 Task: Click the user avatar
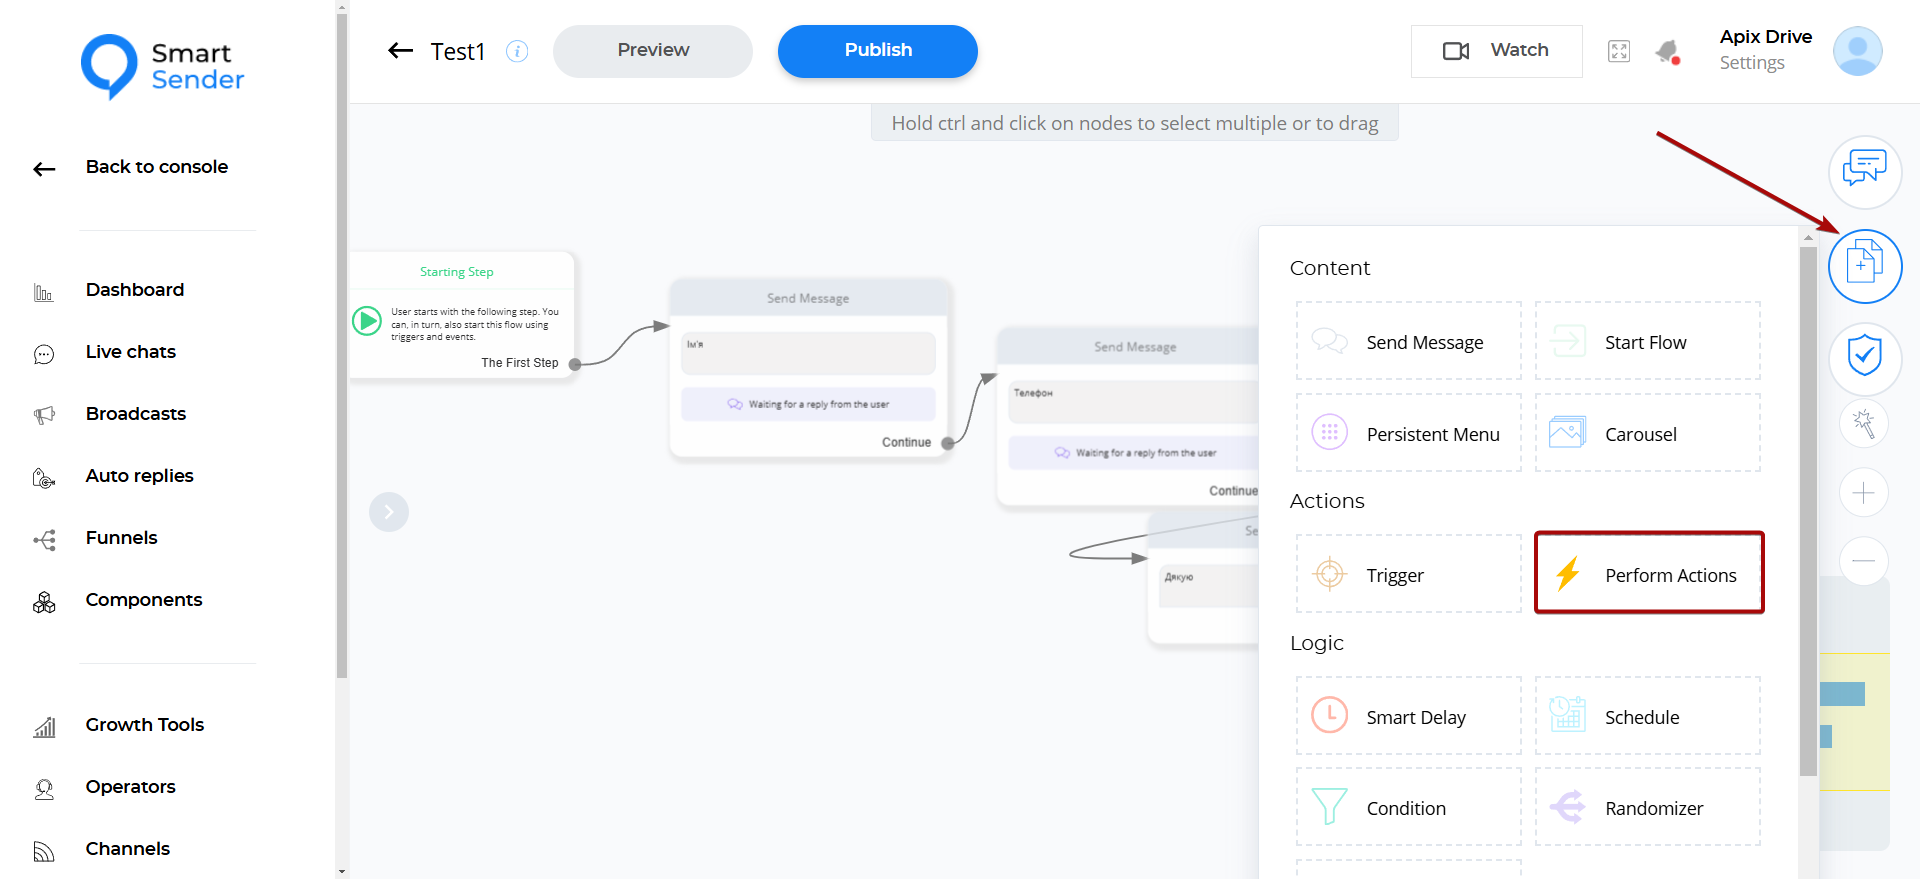(1858, 51)
